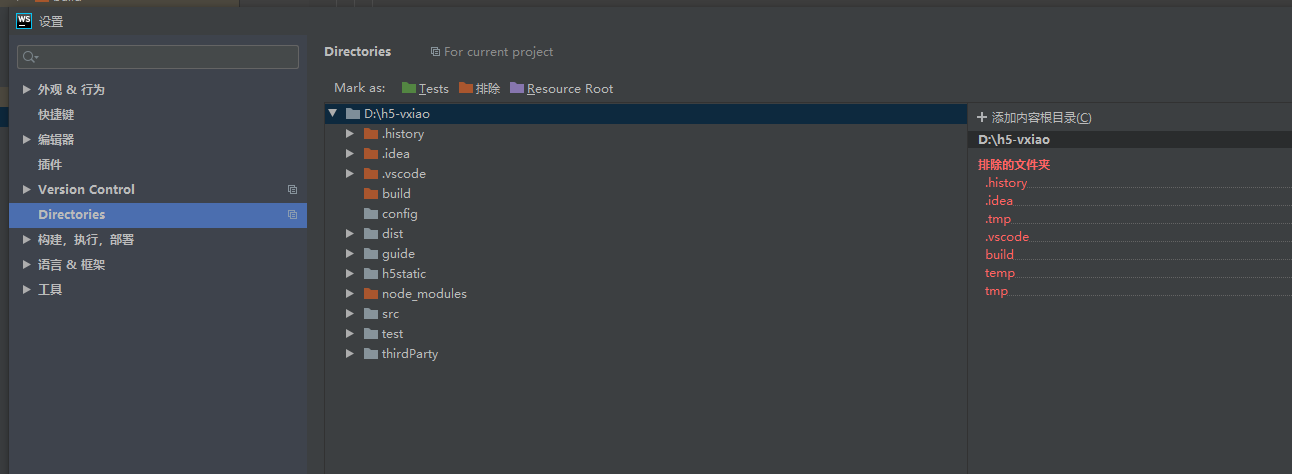The height and width of the screenshot is (474, 1292).
Task: Select the config folder in tree
Action: [399, 214]
